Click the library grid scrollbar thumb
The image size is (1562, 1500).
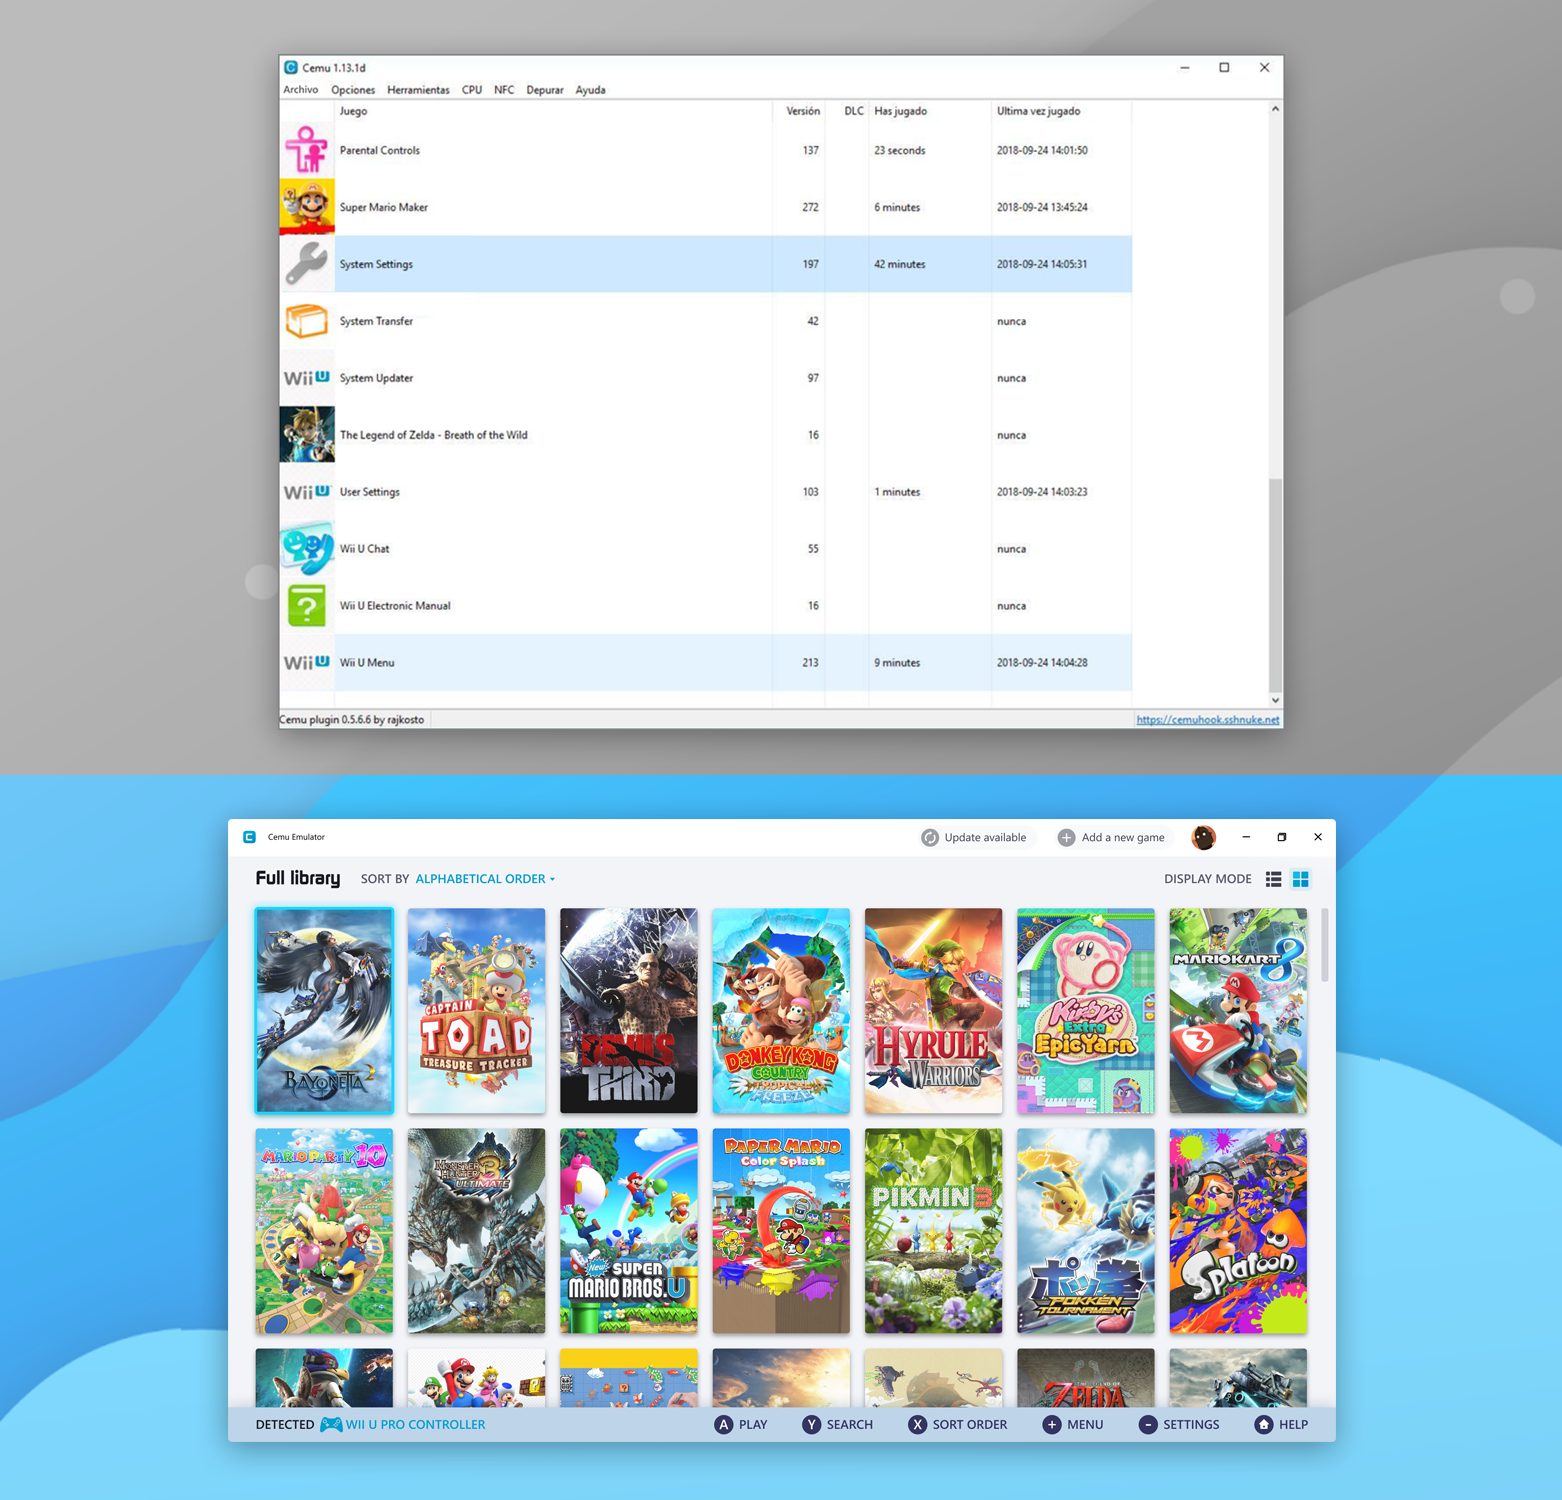click(x=1325, y=944)
